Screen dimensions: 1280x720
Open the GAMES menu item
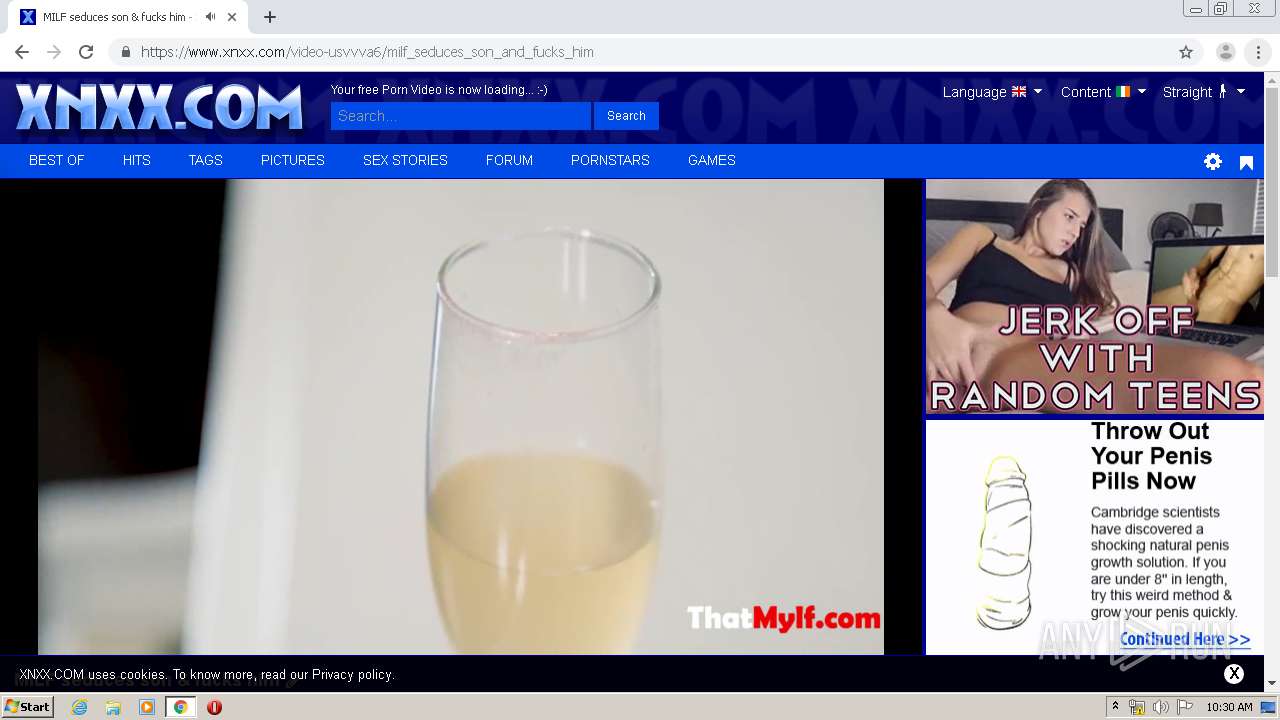pos(712,160)
